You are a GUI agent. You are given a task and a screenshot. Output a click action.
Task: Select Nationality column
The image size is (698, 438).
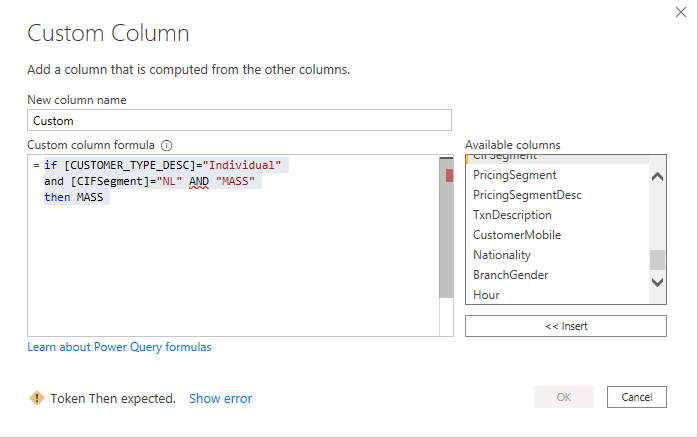[502, 255]
